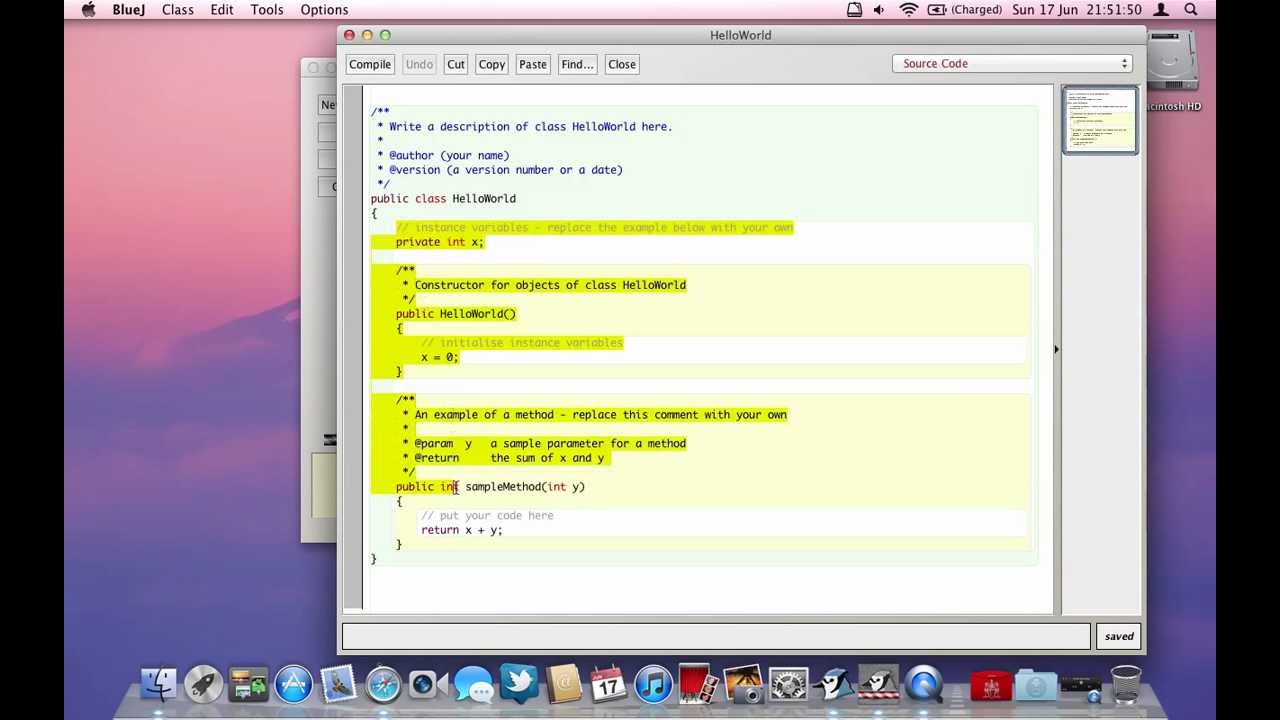
Task: Open Photo Booth in dock
Action: [698, 685]
